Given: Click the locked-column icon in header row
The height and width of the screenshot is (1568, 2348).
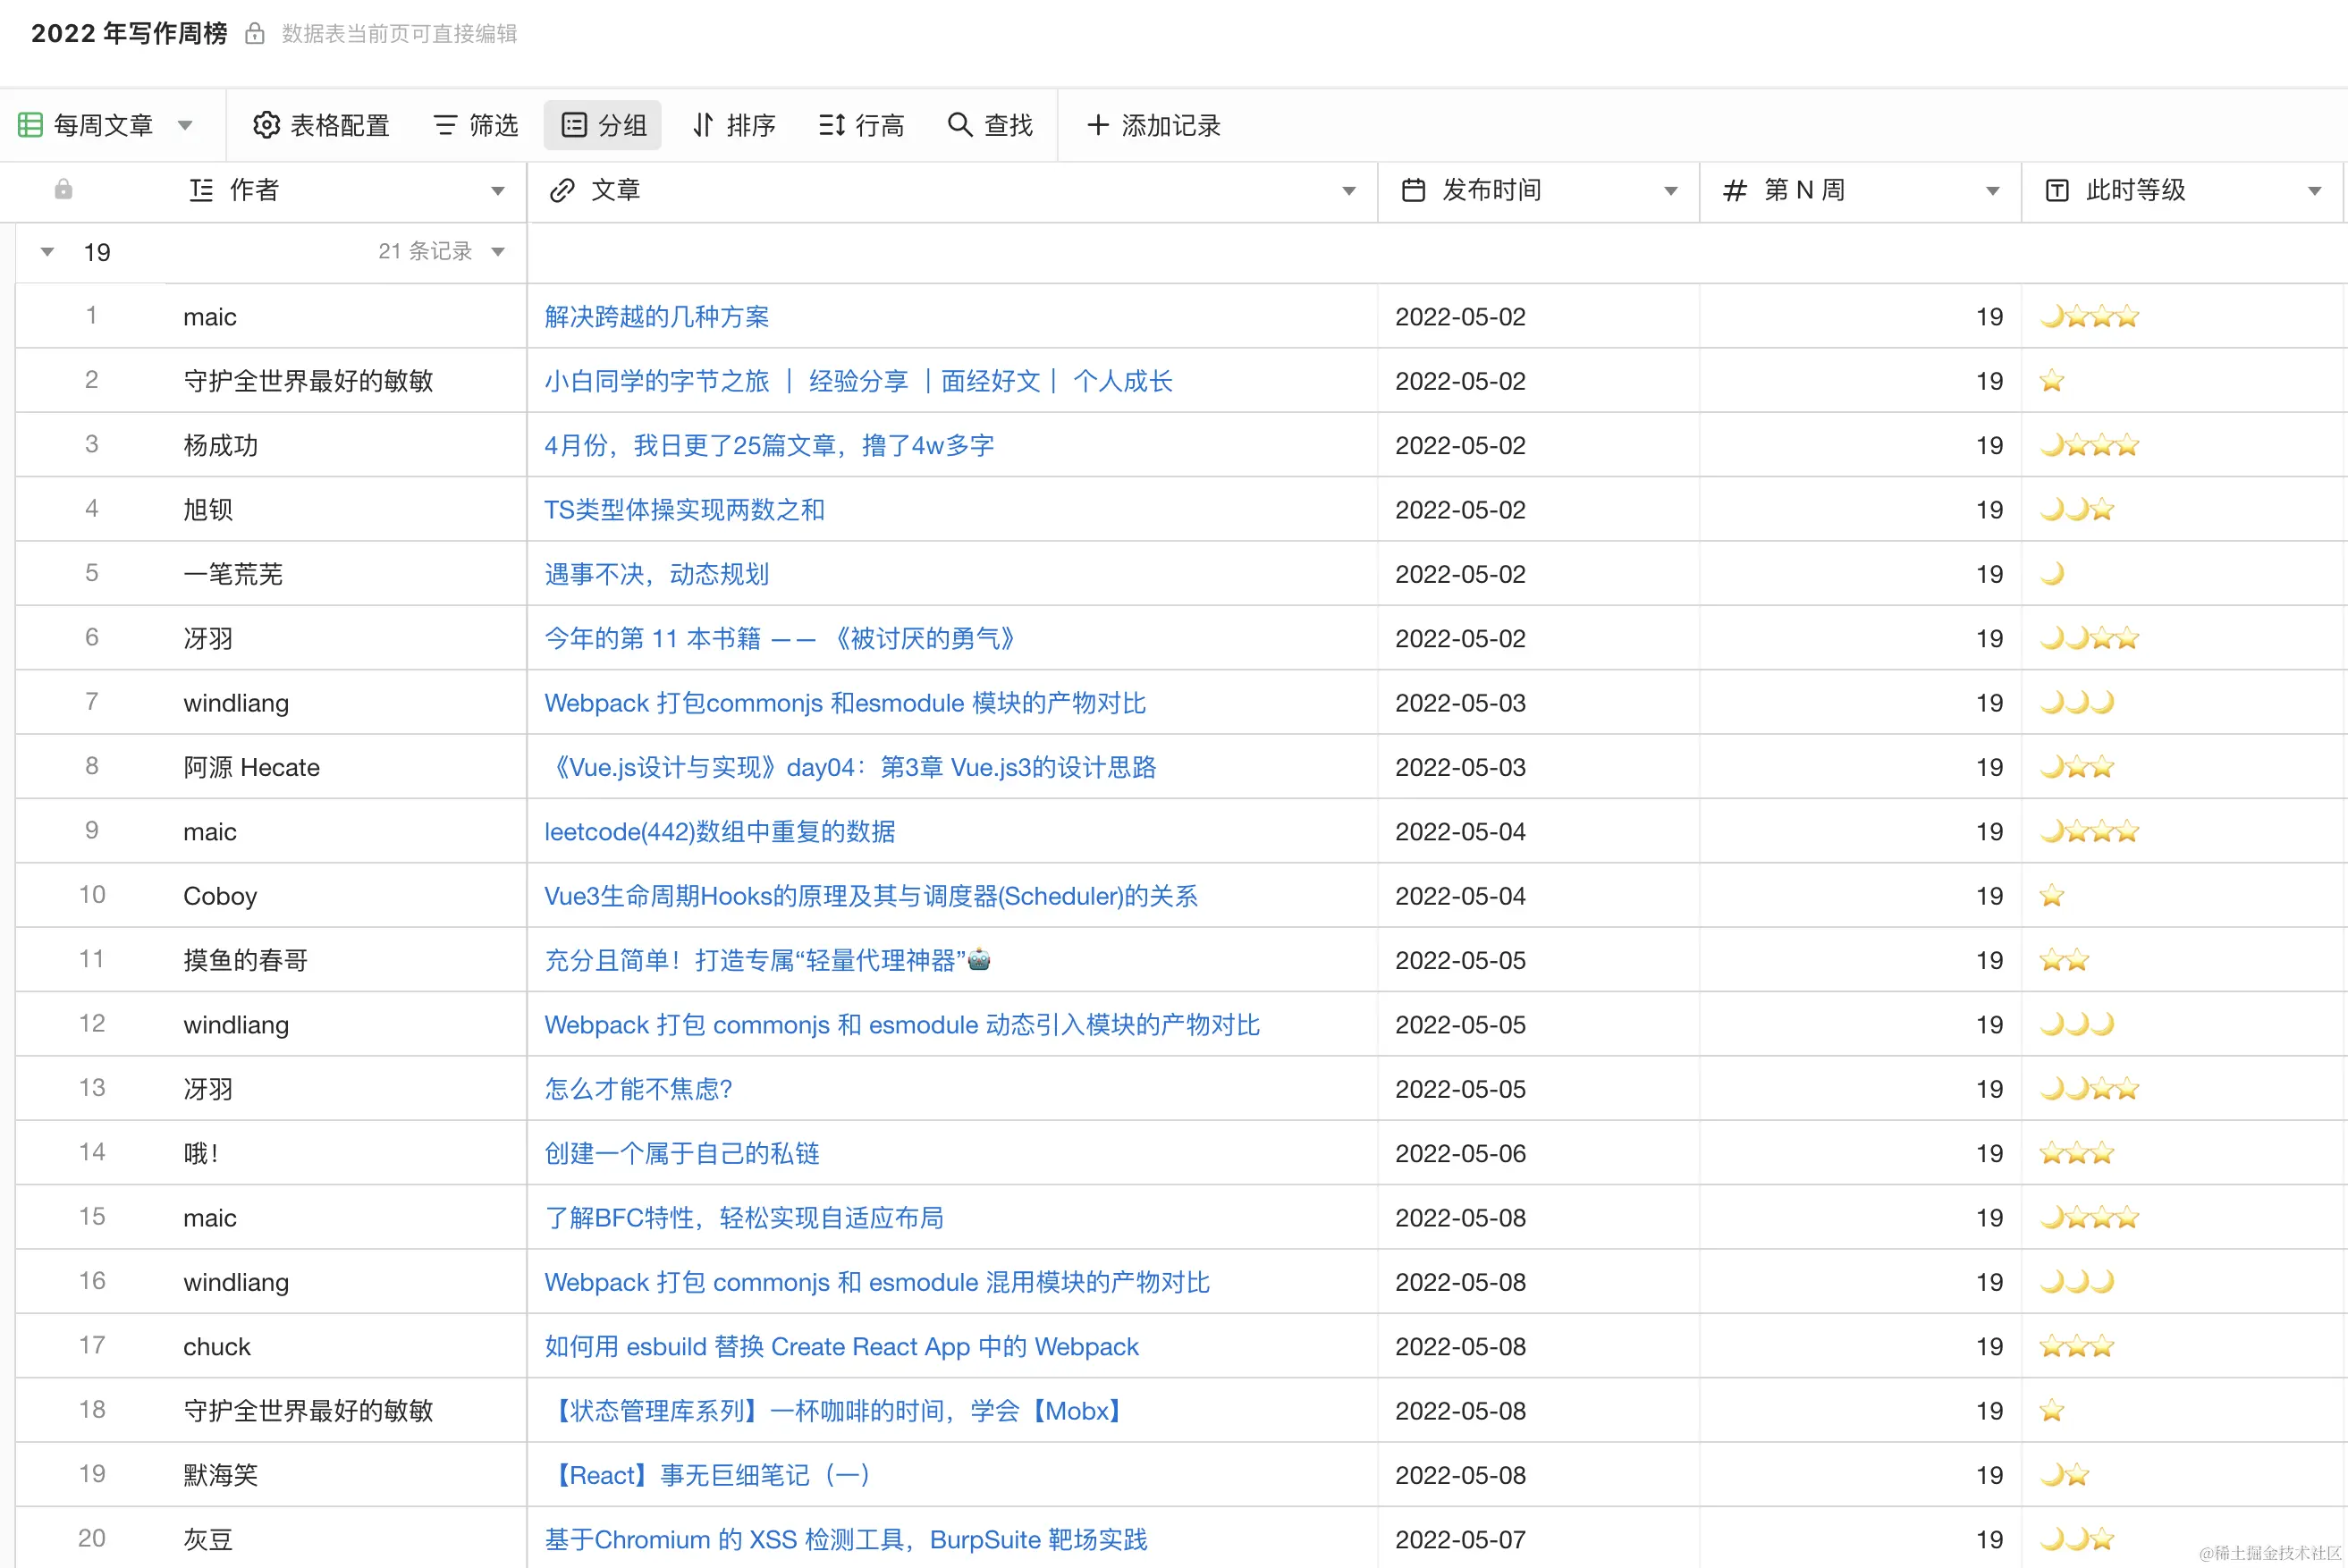Looking at the screenshot, I should tap(63, 190).
